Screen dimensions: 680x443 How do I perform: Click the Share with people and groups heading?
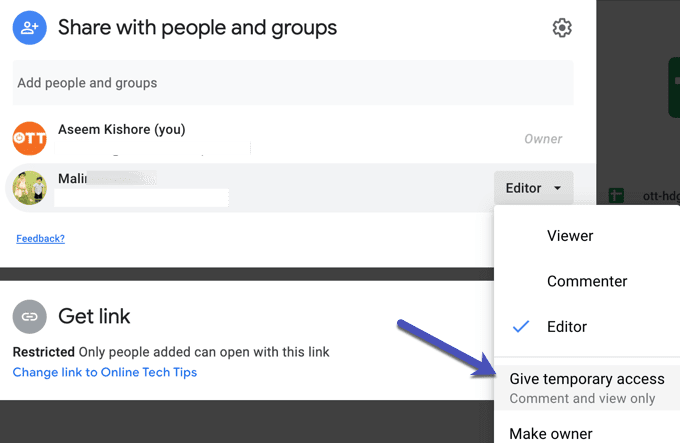click(x=197, y=28)
